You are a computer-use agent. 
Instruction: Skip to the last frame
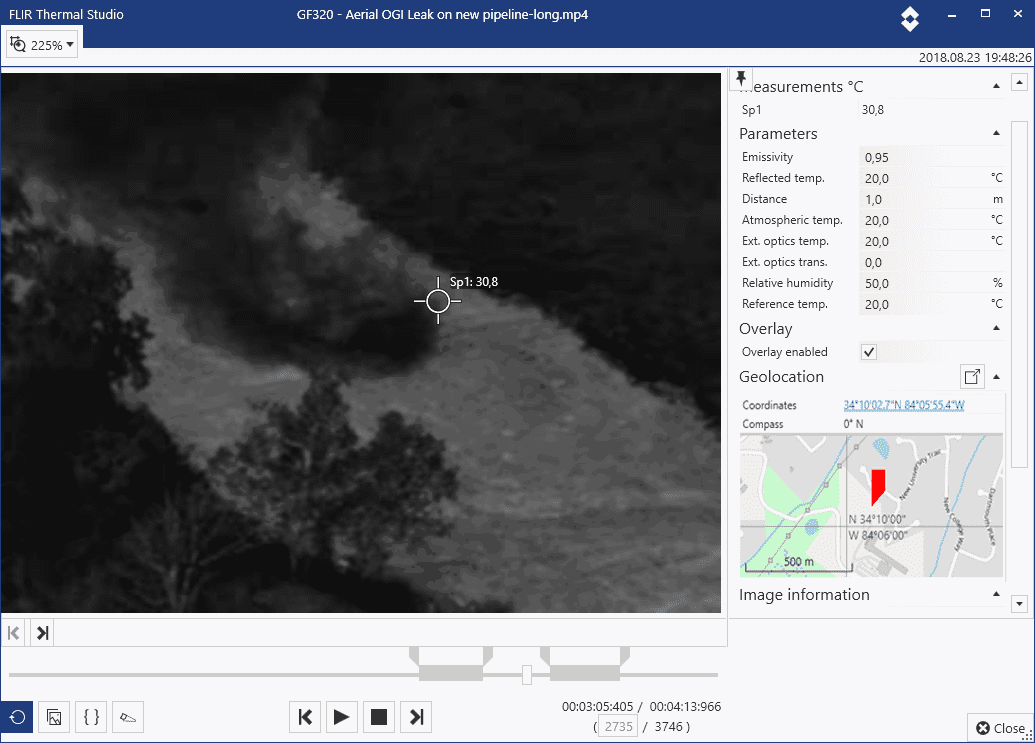417,716
